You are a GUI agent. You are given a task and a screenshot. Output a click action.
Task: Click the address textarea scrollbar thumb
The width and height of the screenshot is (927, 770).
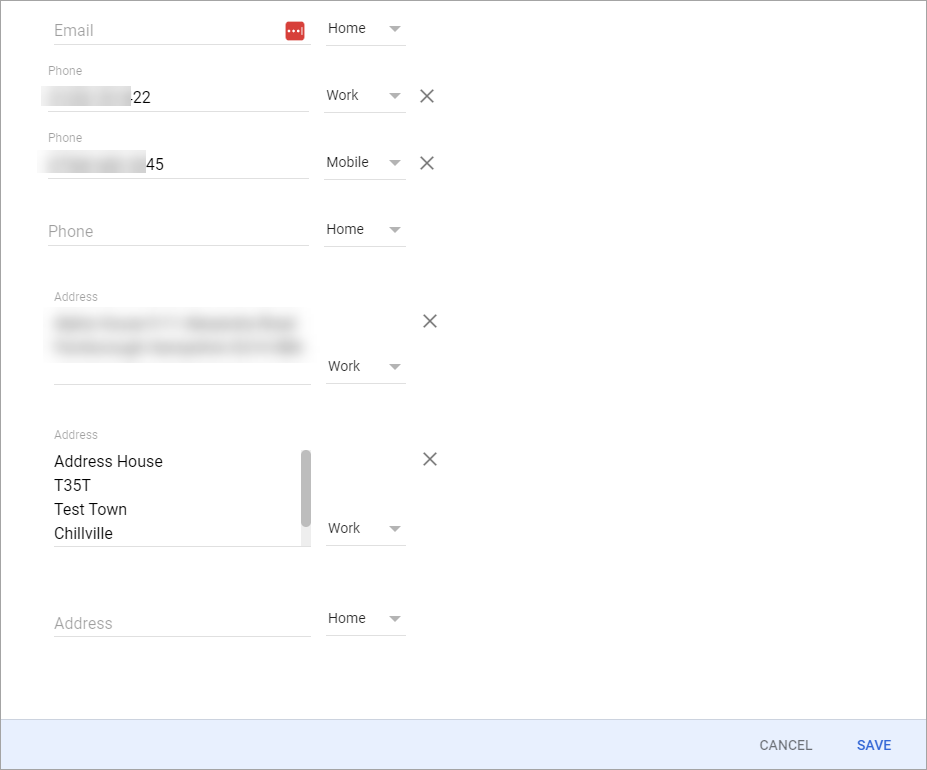pyautogui.click(x=306, y=487)
